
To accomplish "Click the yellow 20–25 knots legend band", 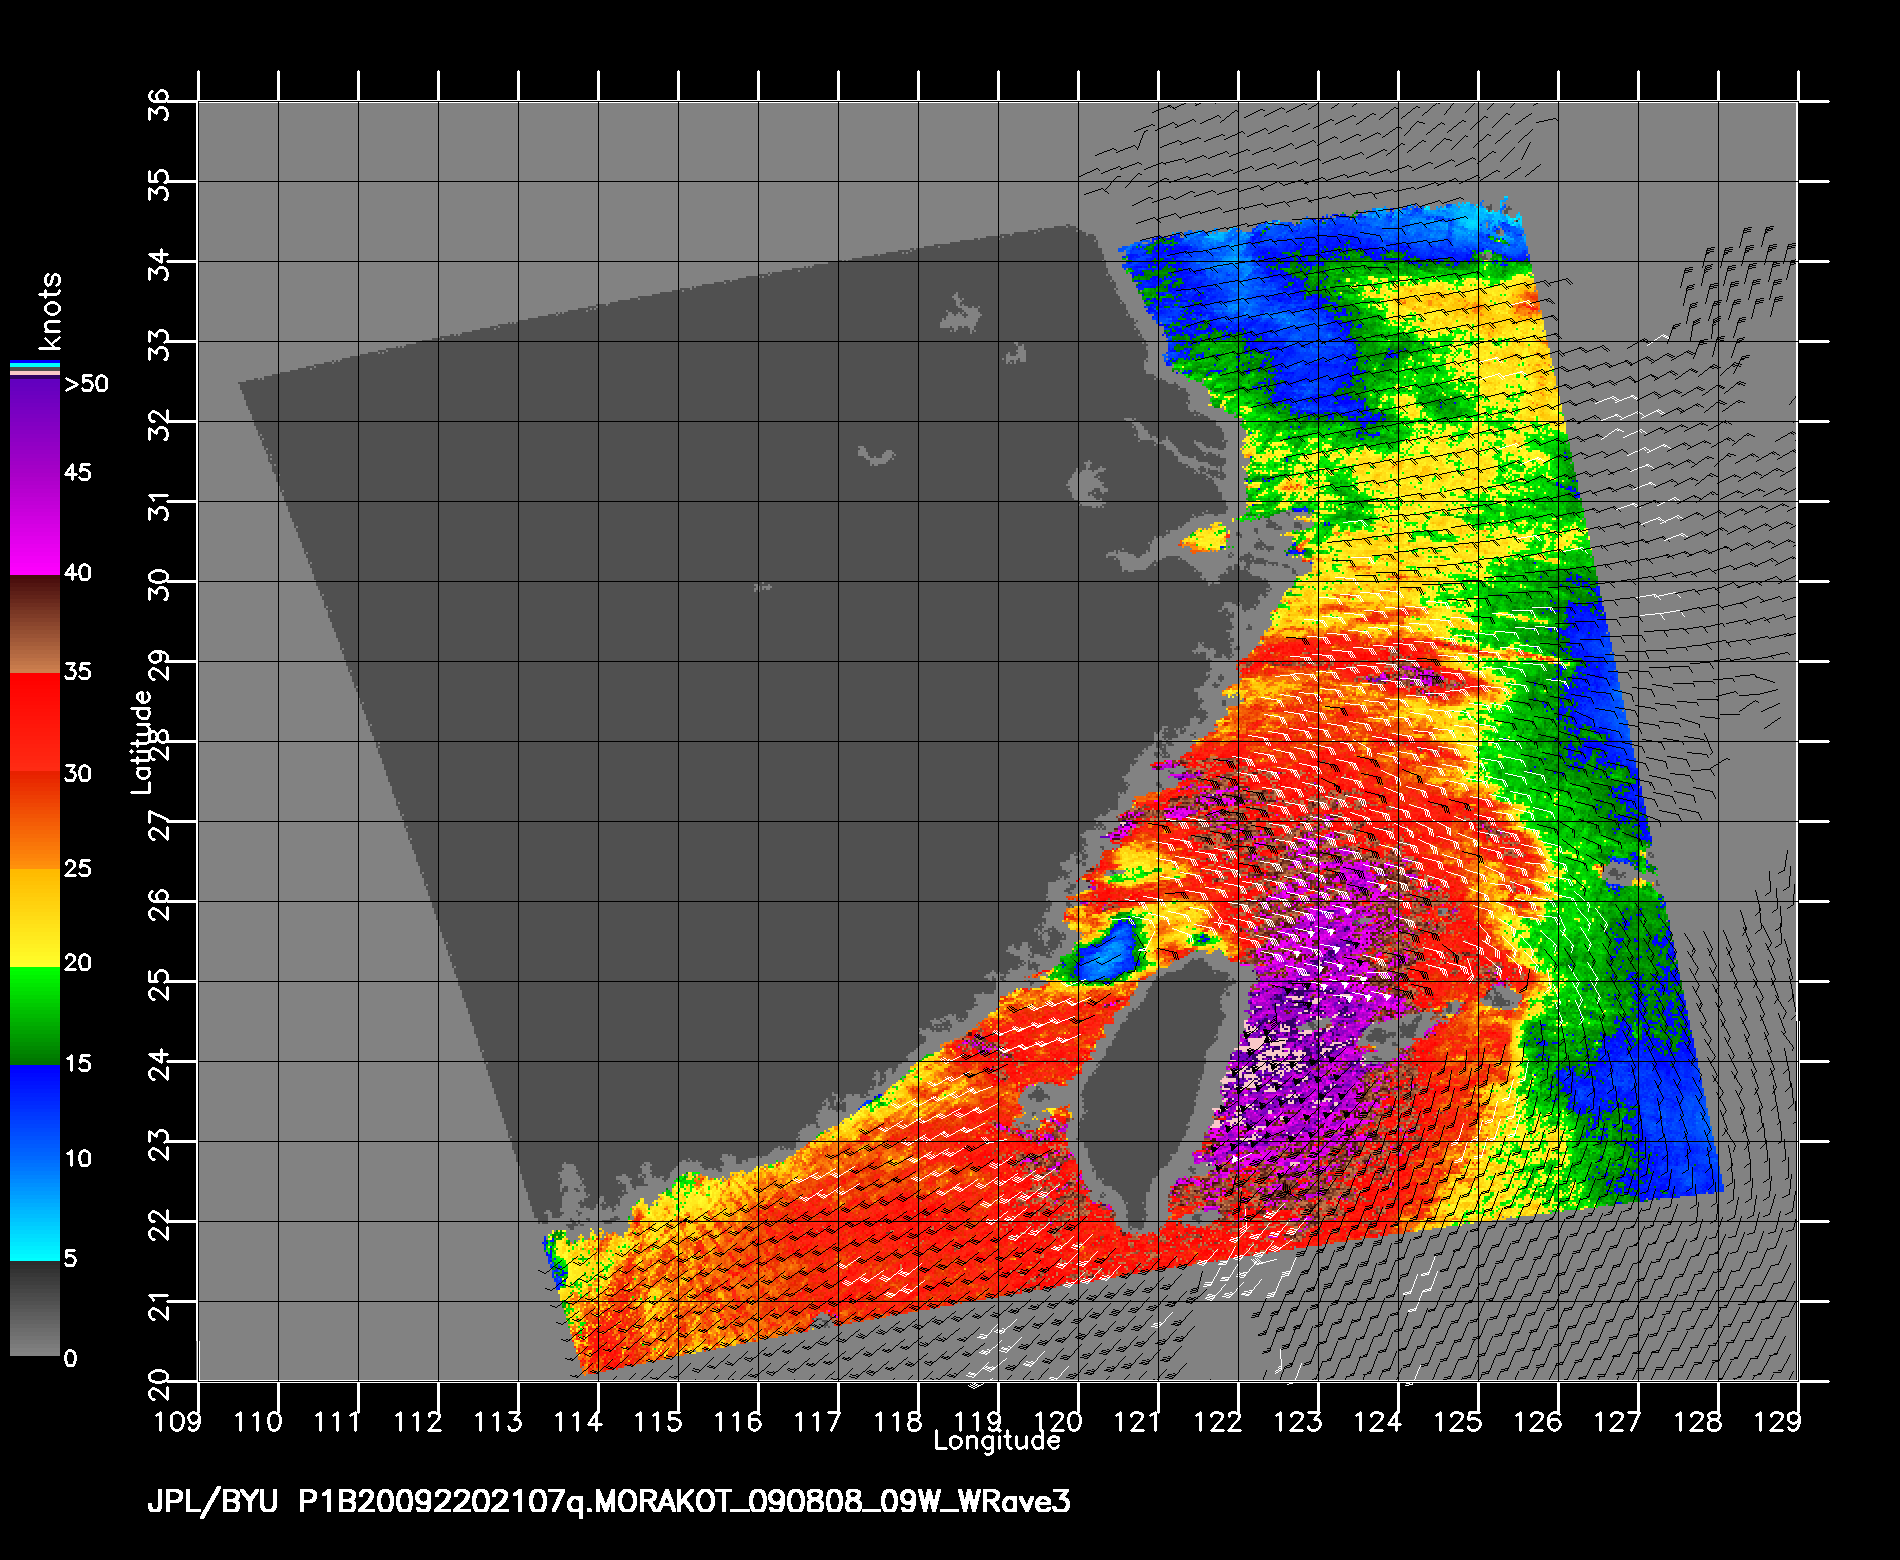I will pos(35,918).
